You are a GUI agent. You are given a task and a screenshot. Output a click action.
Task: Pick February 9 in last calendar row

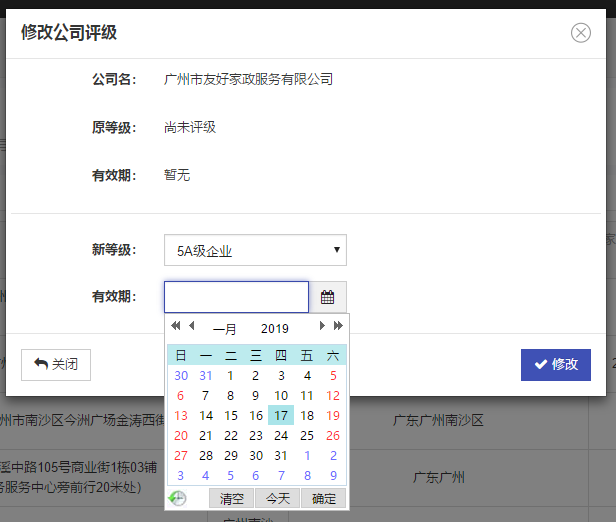(x=333, y=475)
